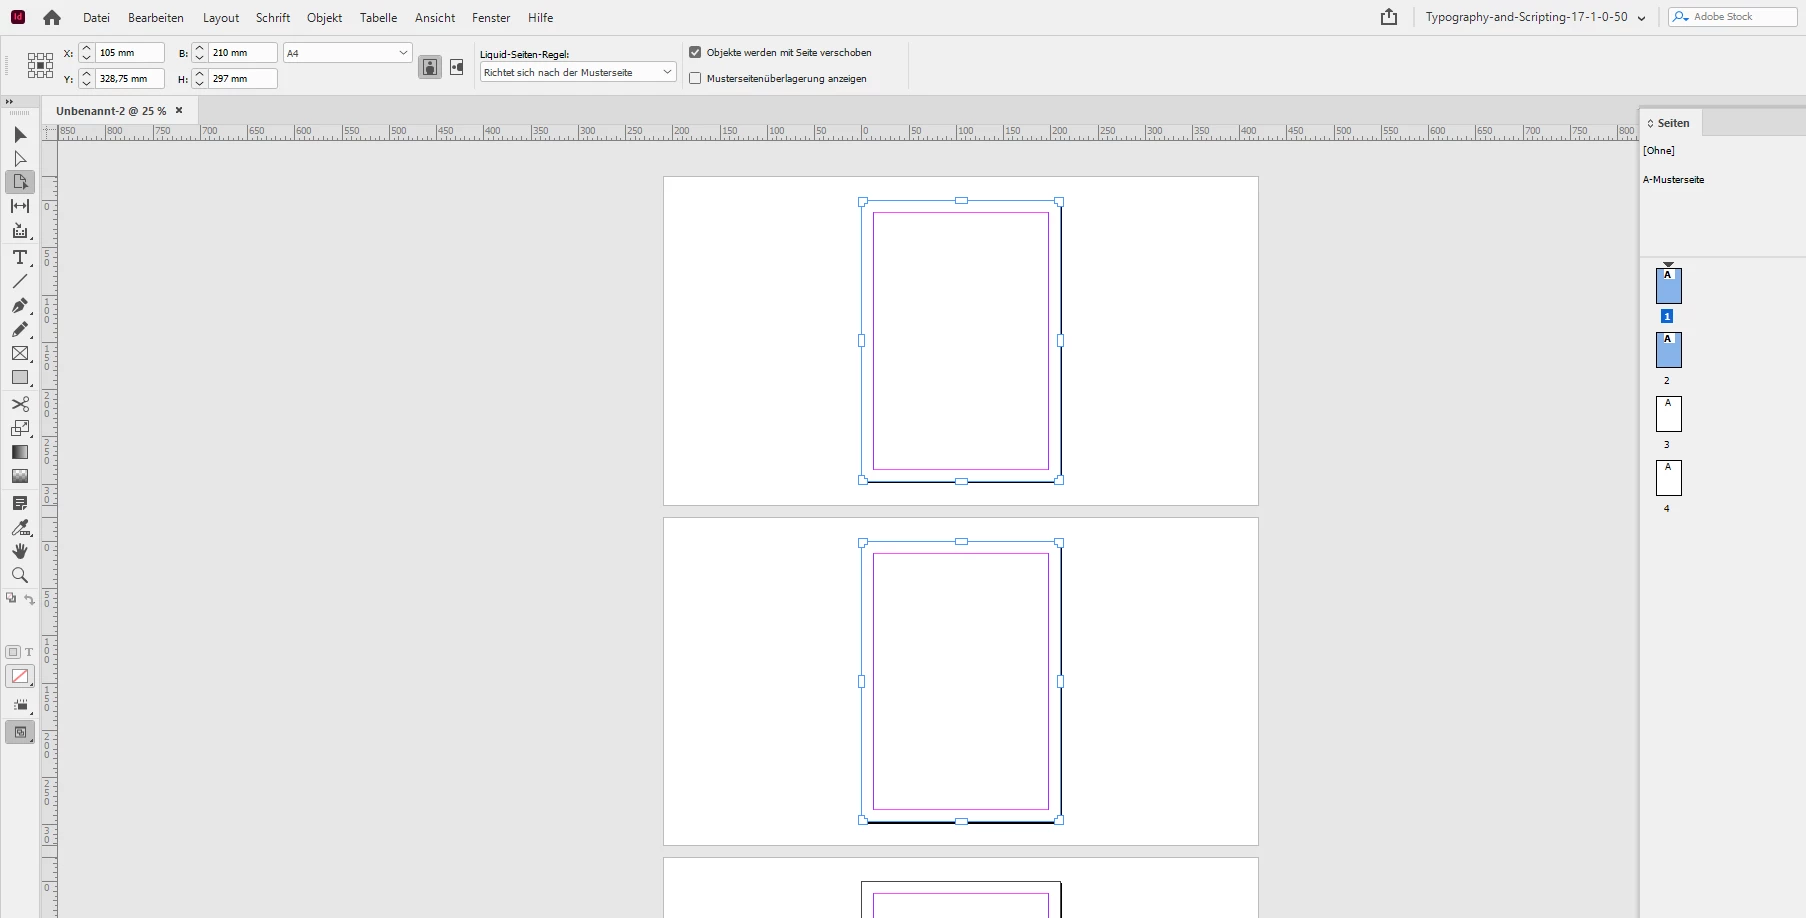The image size is (1806, 918).
Task: Open the Fenster menu
Action: (491, 18)
